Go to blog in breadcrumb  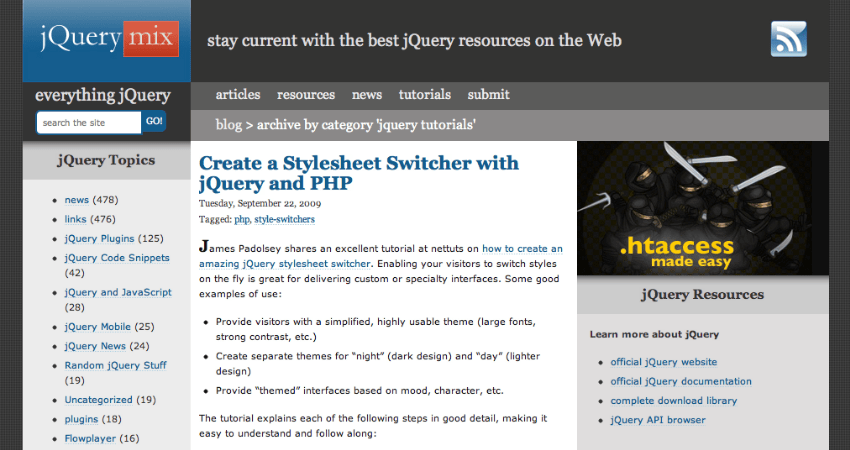point(229,125)
